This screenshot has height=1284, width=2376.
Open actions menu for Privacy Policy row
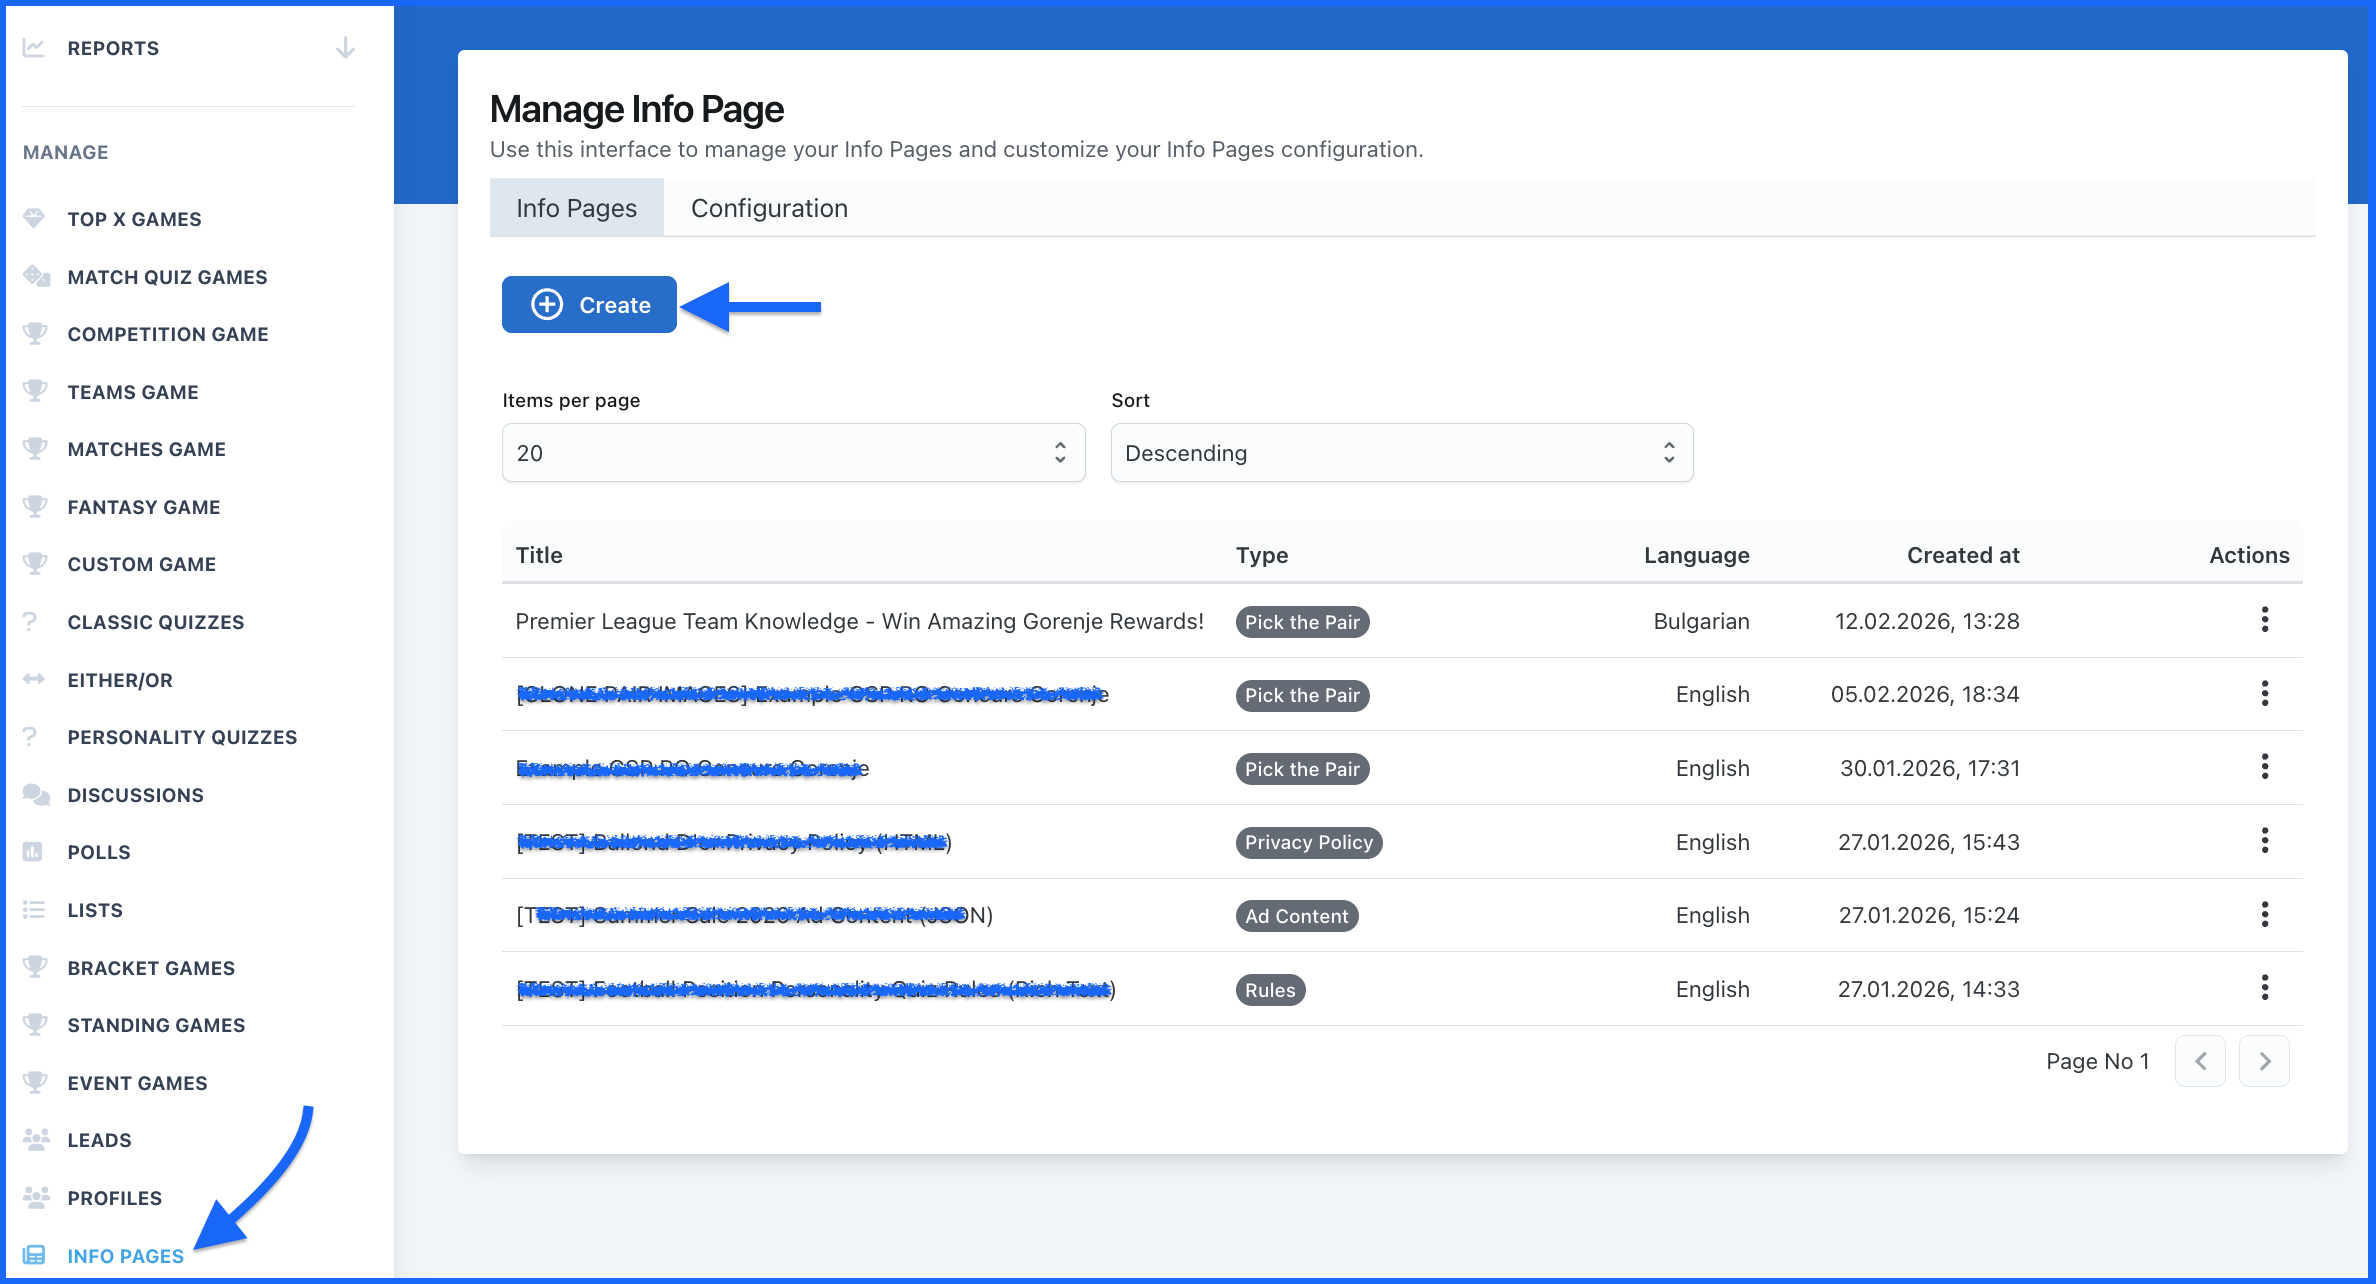click(x=2264, y=841)
